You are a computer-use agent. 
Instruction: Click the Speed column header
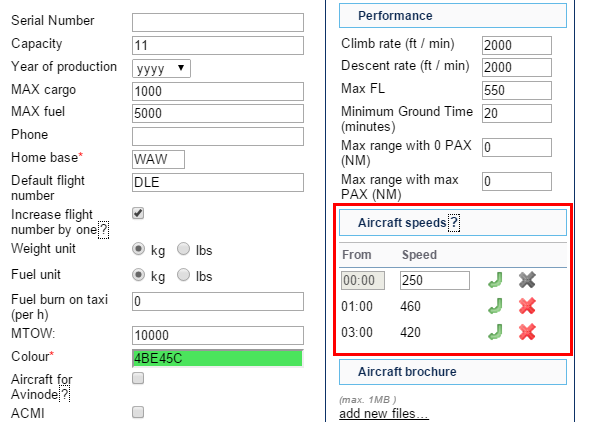point(419,255)
